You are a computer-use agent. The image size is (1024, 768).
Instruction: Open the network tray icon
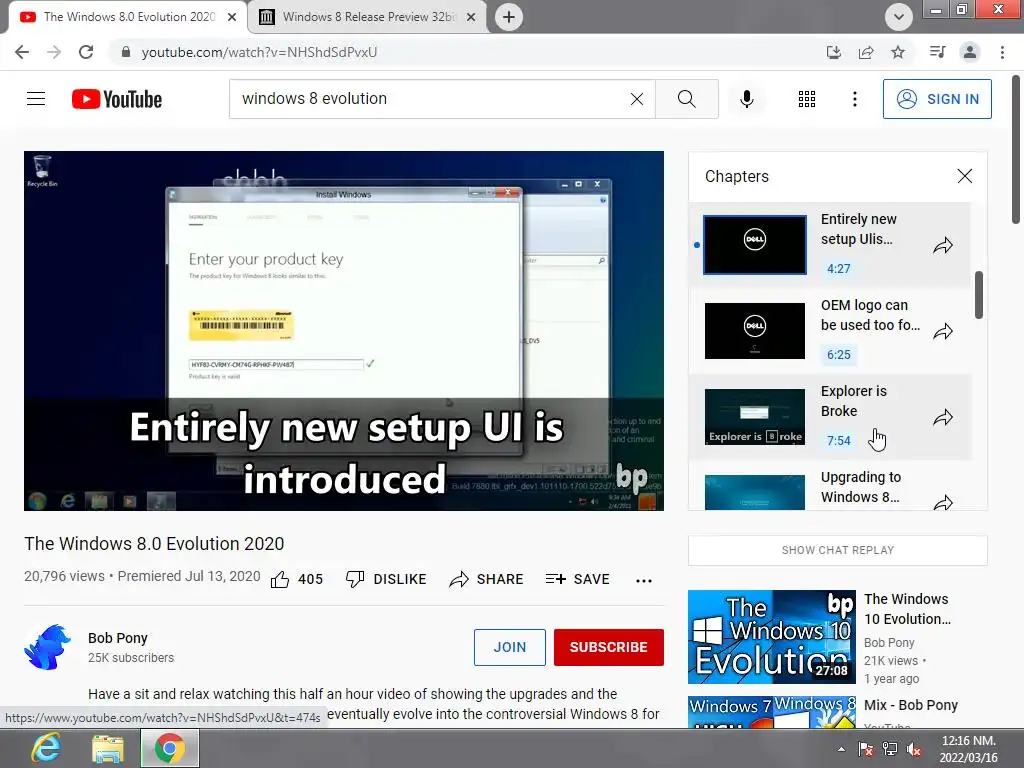(889, 749)
